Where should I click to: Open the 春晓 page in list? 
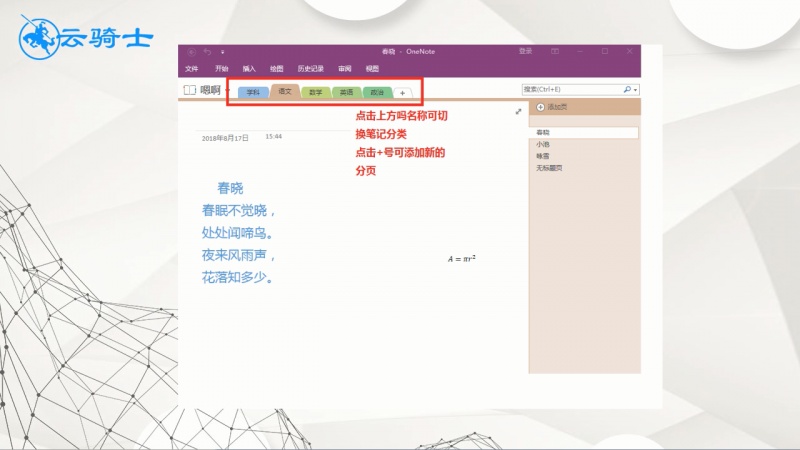click(584, 133)
